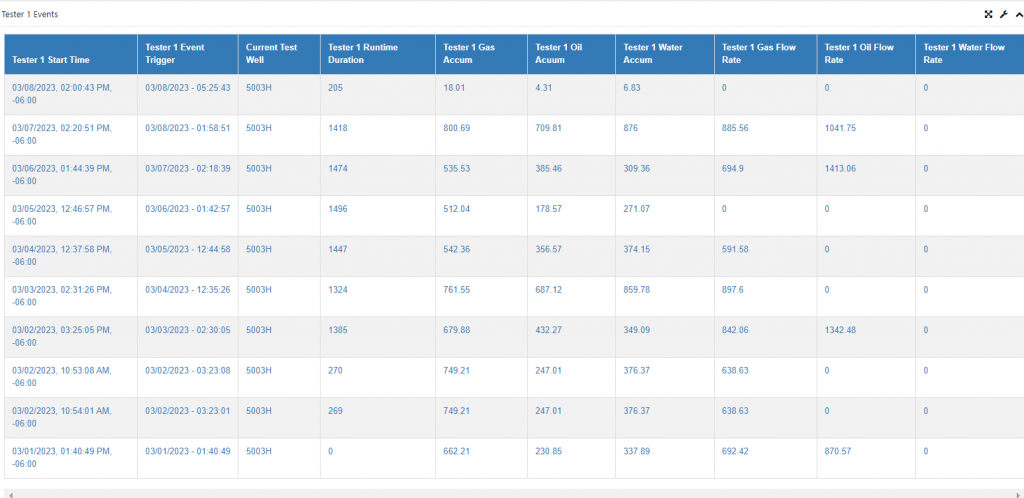Open the panel settings wrench icon
Screen dimensions: 1024x498
[1004, 14]
